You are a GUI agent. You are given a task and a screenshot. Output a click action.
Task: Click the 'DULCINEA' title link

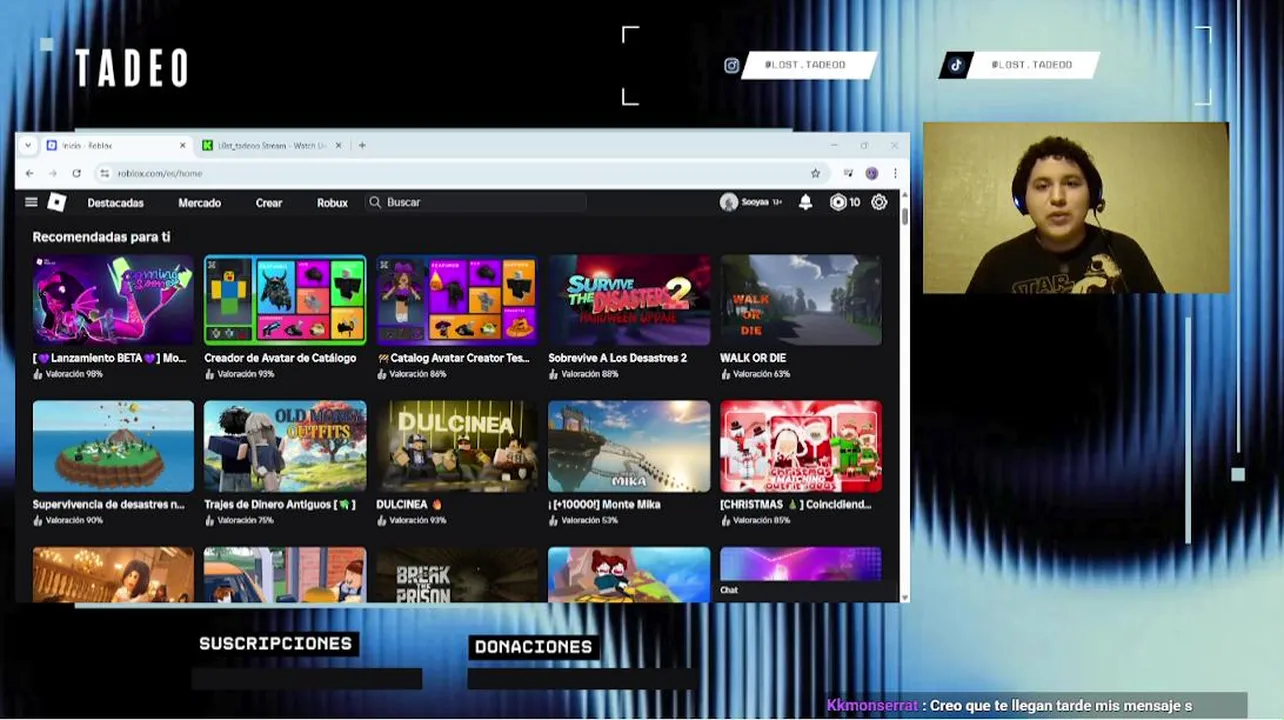[x=409, y=505]
